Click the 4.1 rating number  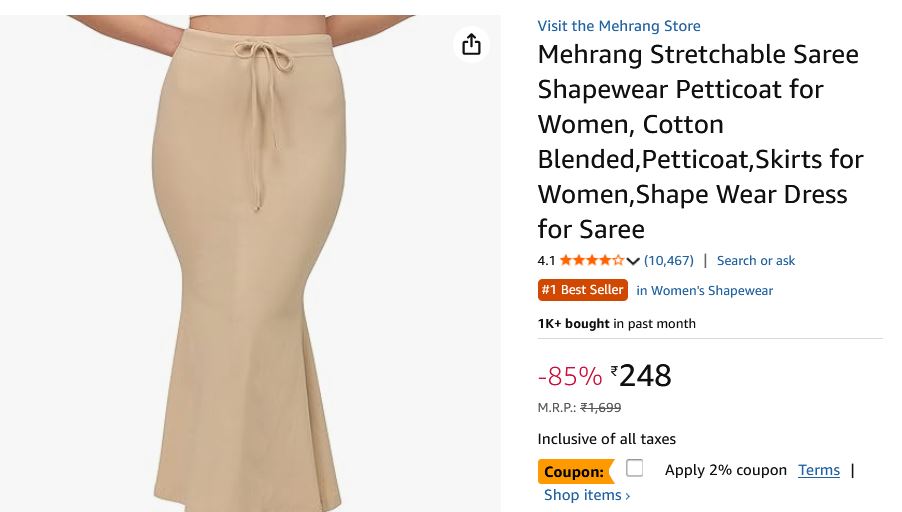click(546, 261)
